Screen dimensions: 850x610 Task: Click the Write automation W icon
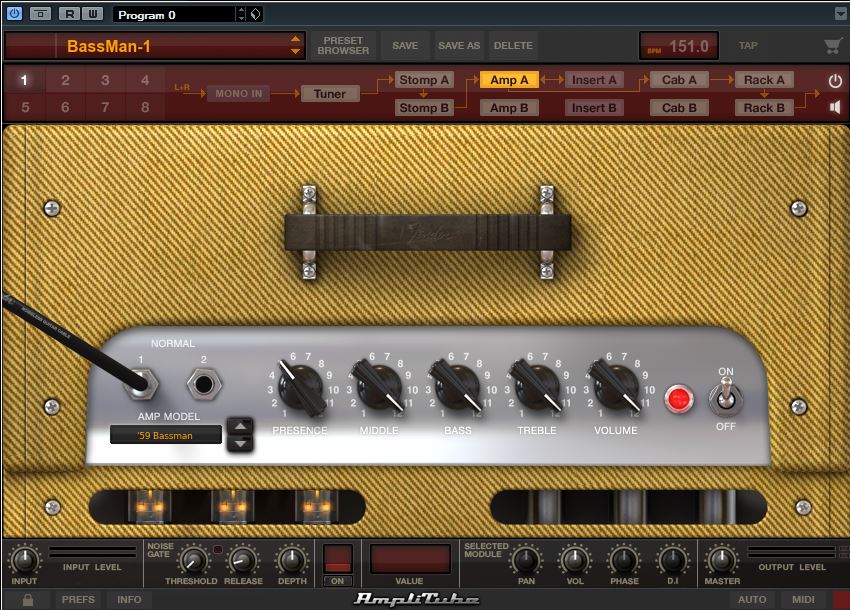[92, 14]
